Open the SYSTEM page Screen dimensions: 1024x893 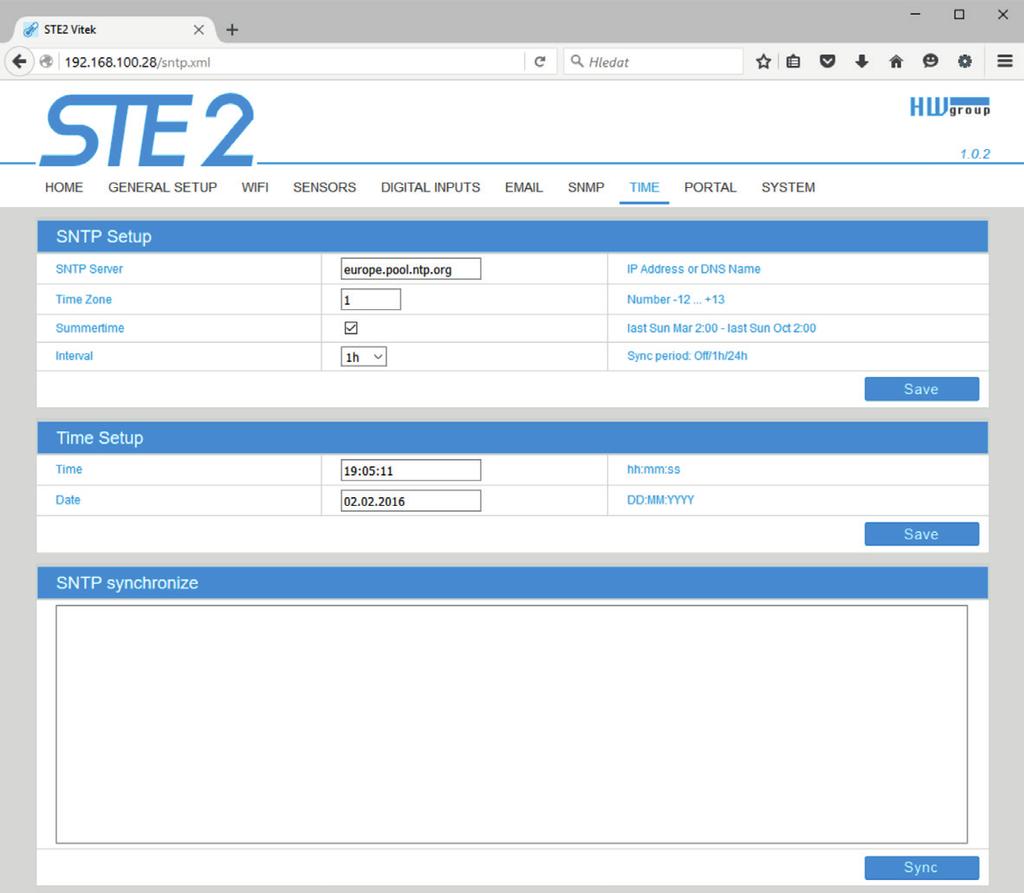pos(788,187)
